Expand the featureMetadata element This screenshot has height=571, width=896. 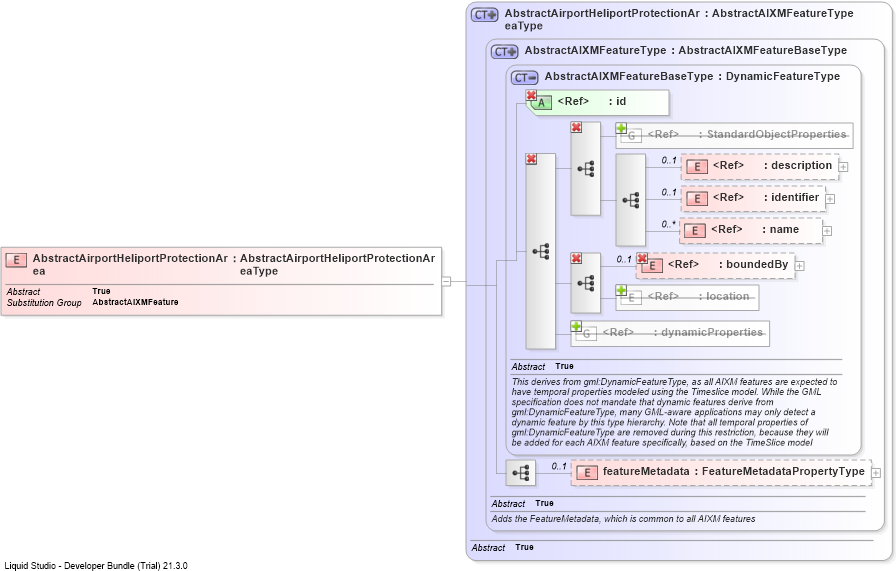(876, 473)
